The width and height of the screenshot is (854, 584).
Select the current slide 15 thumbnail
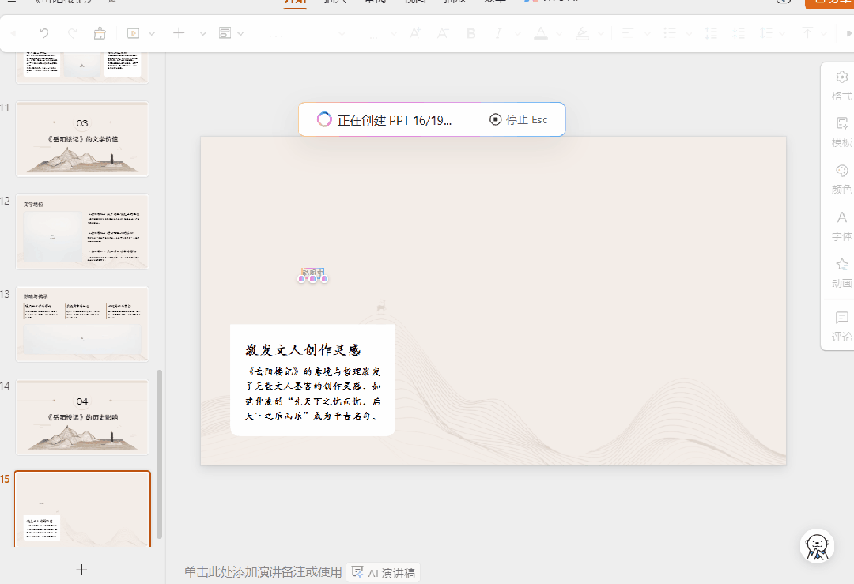click(x=82, y=509)
